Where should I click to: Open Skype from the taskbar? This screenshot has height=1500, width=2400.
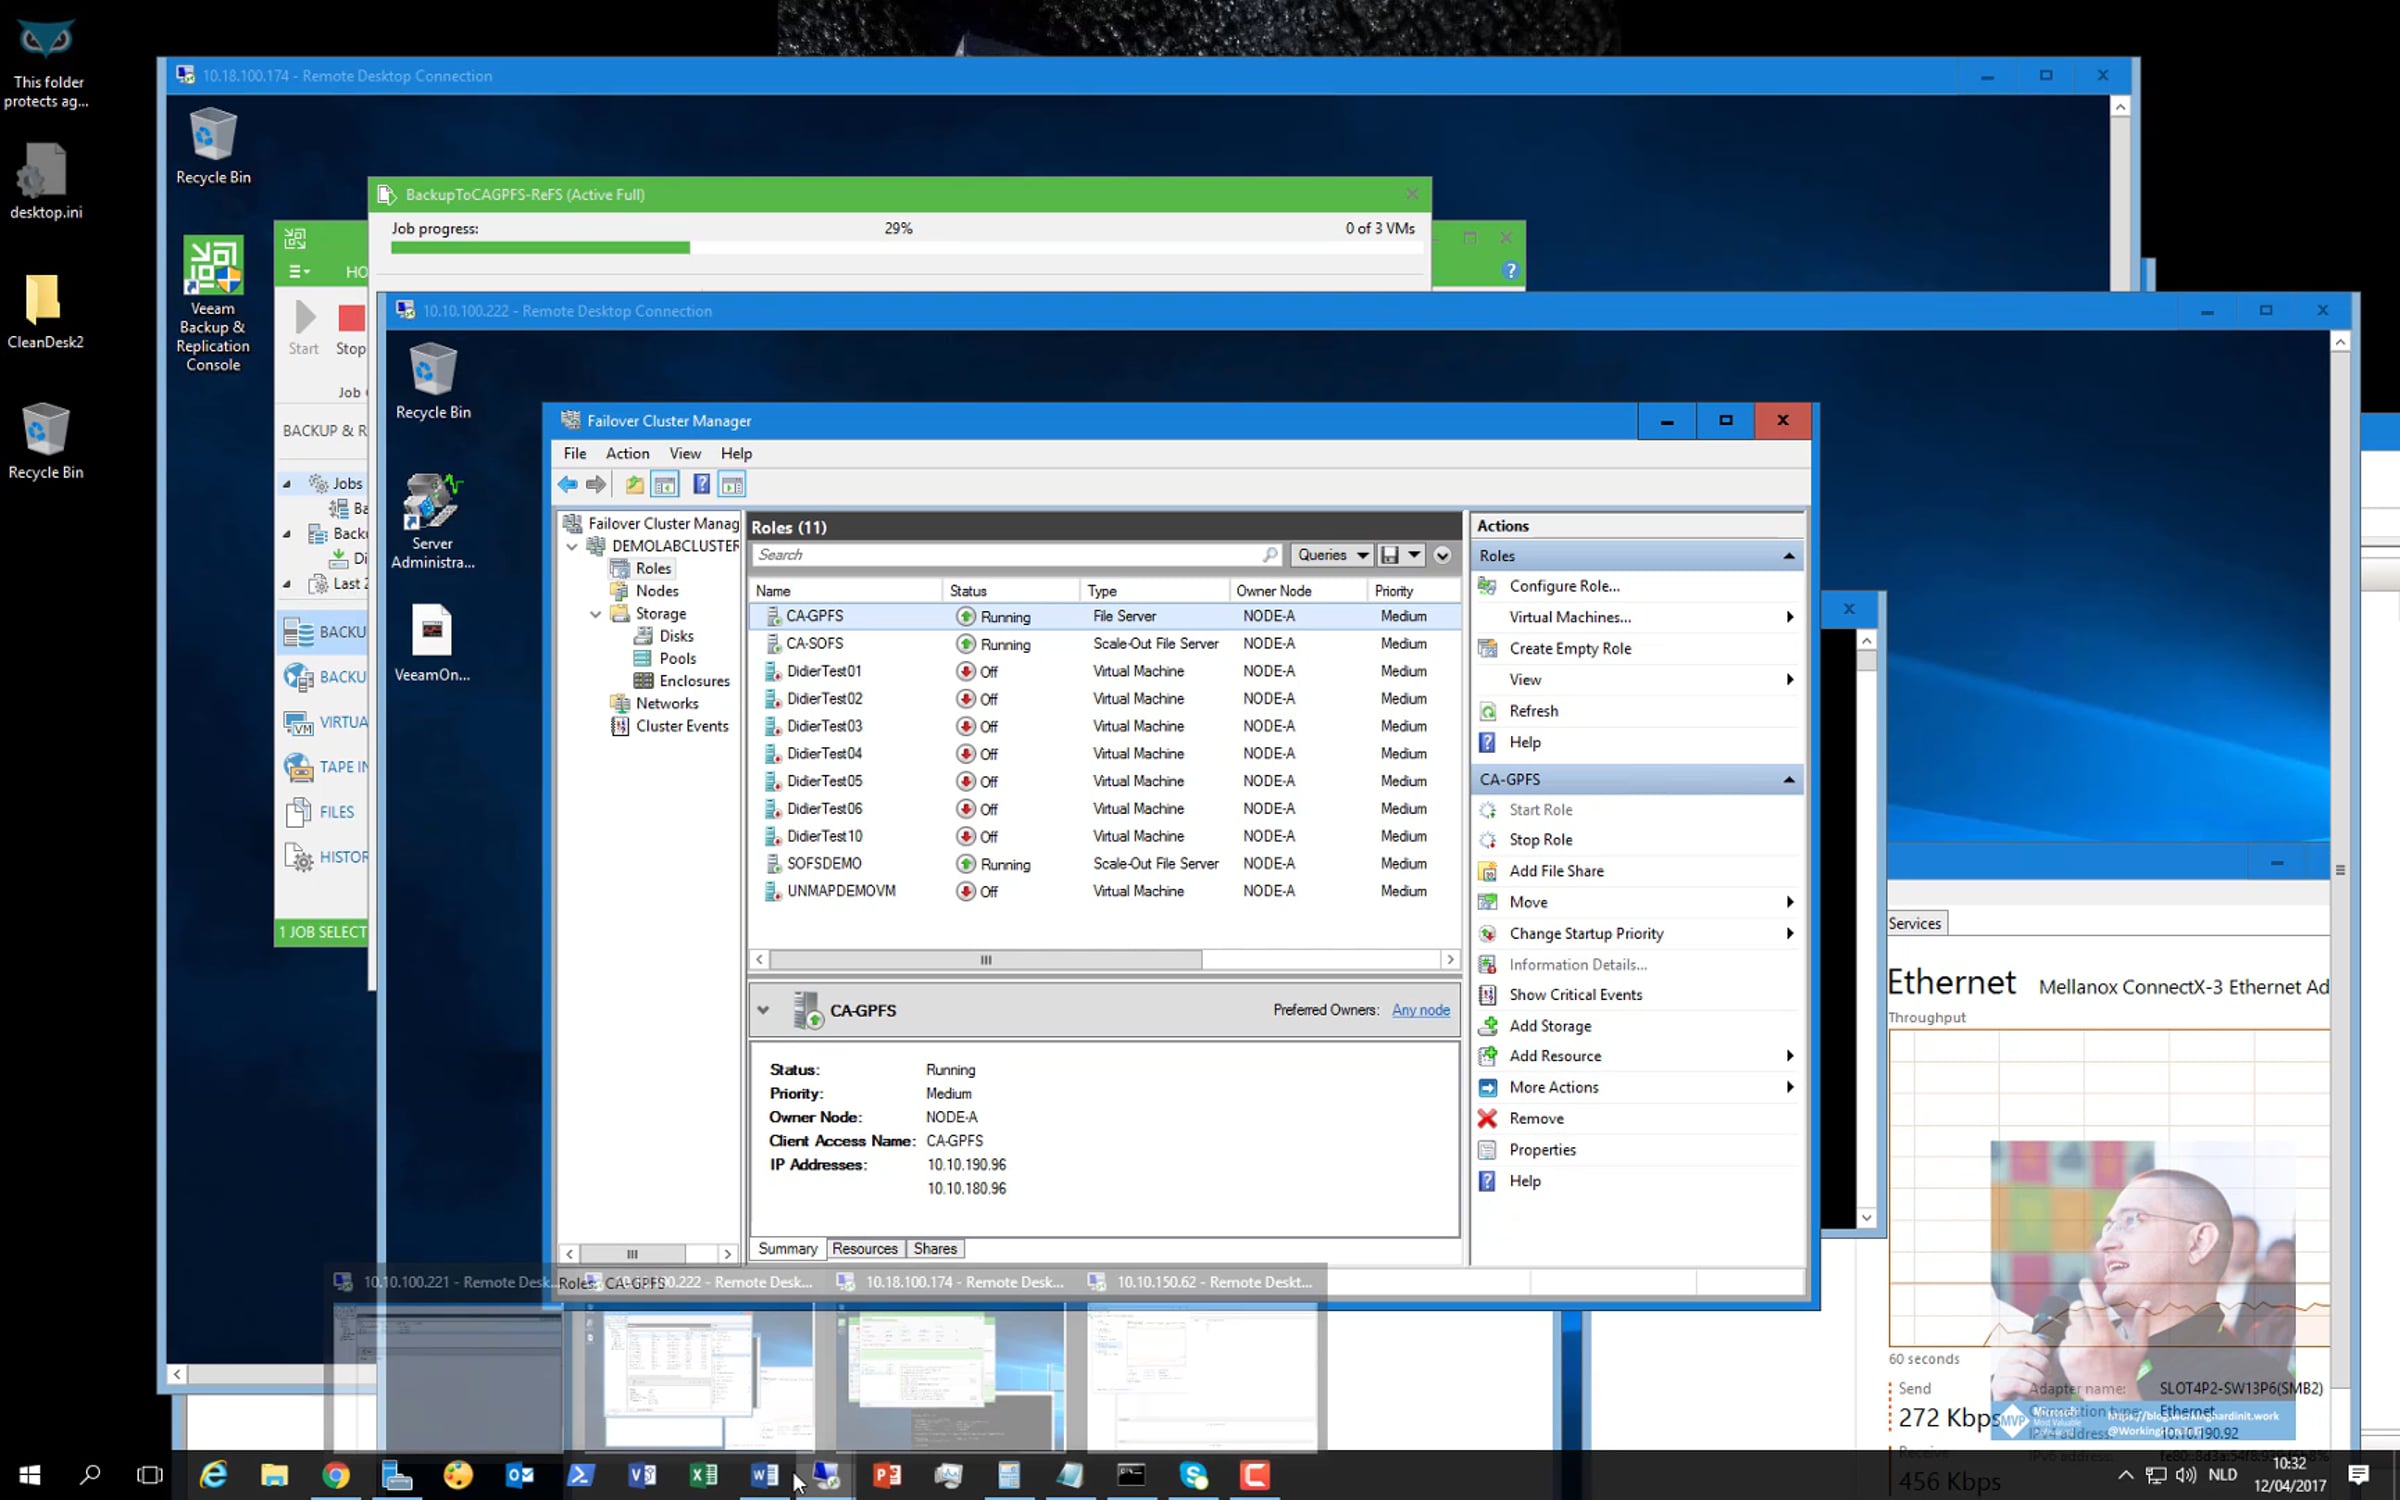click(1193, 1475)
